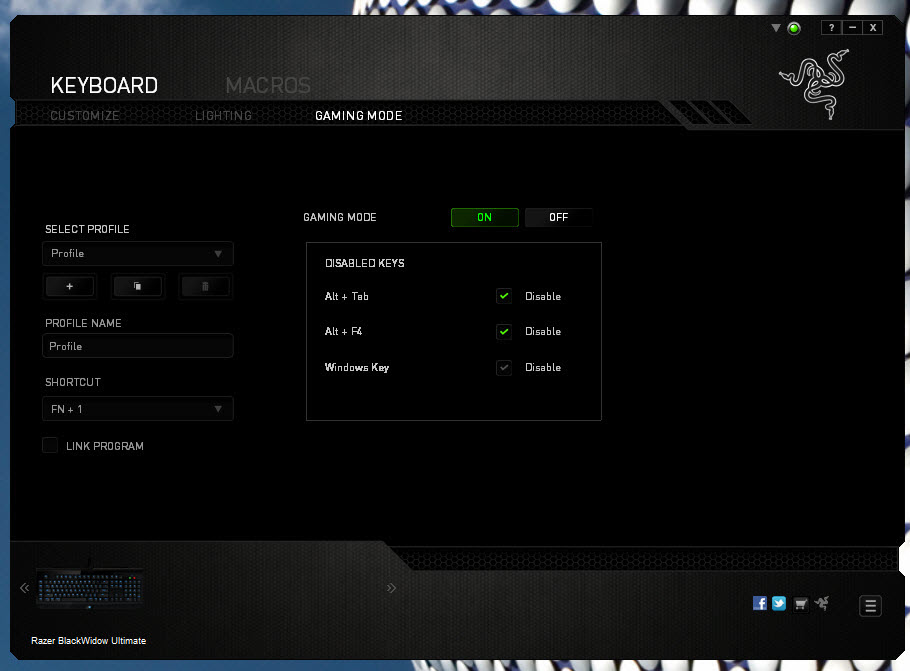The image size is (910, 671).
Task: Turn Gaming Mode OFF
Action: click(558, 217)
